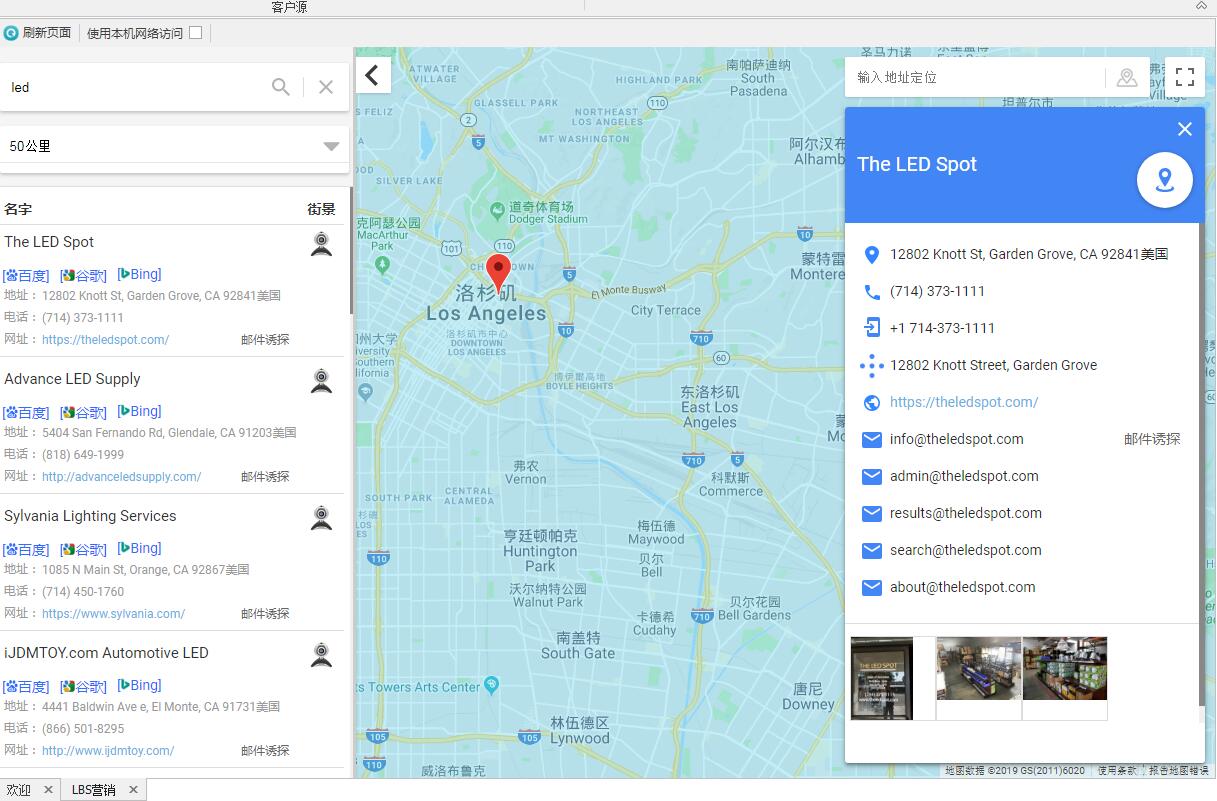Click the search magnifier icon beside led

point(281,87)
